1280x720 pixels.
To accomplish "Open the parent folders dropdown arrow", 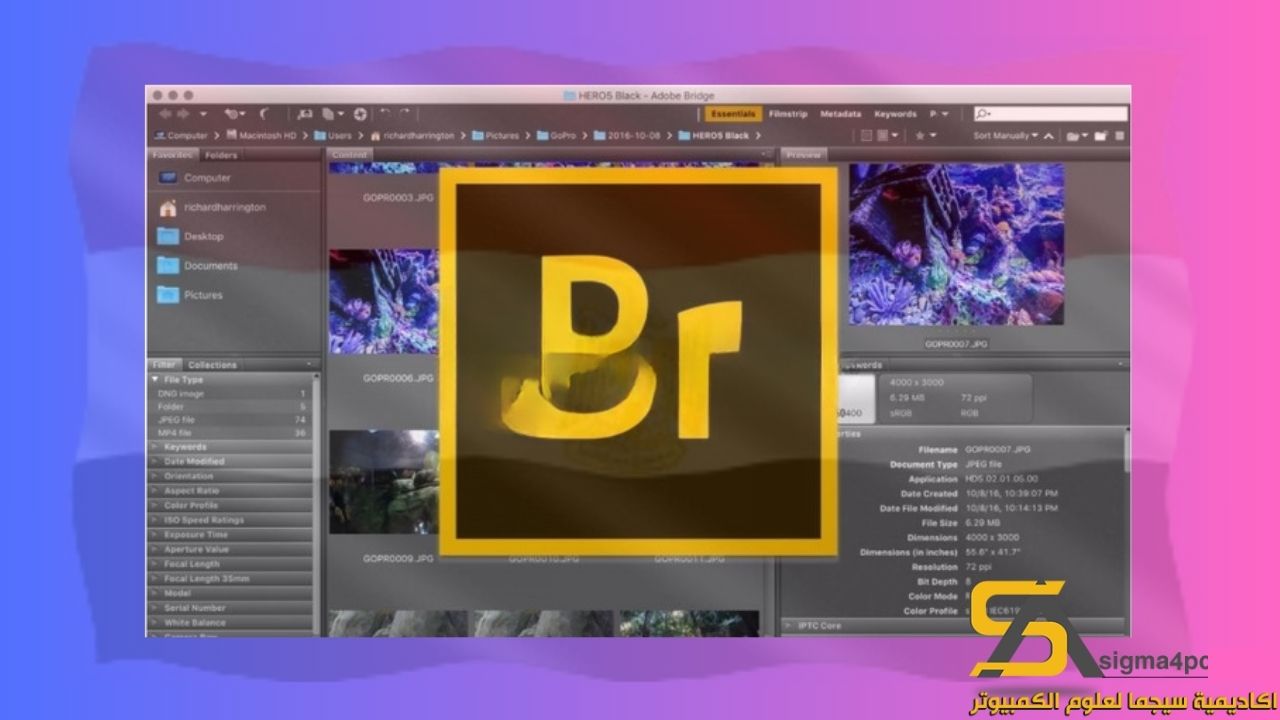I will click(x=204, y=115).
